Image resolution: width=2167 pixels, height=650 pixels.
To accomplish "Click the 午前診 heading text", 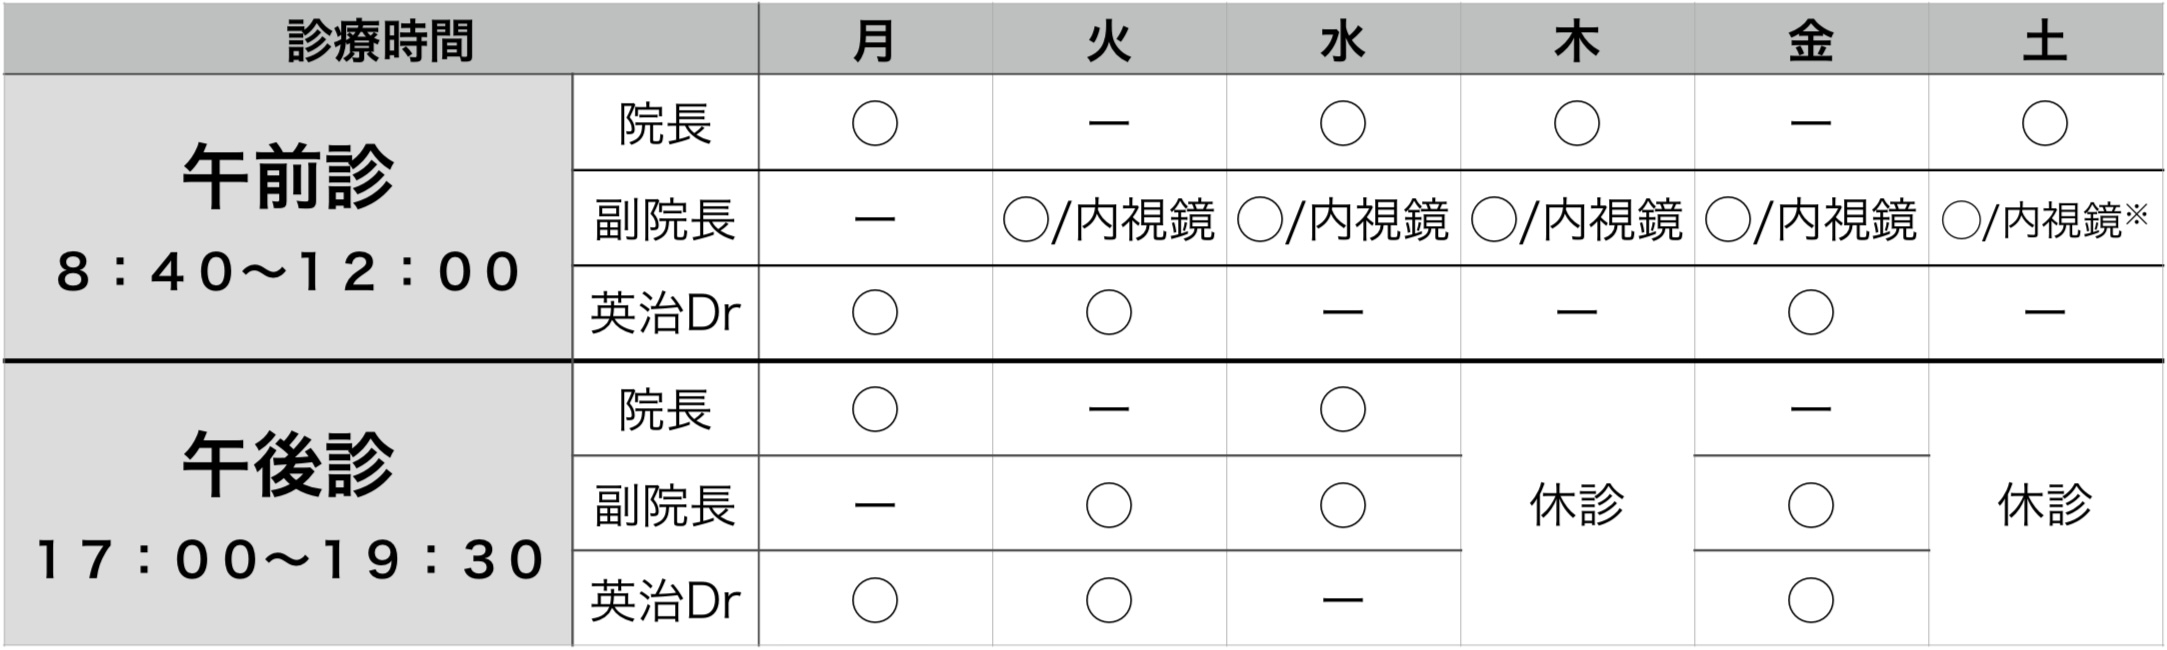I will tap(288, 177).
